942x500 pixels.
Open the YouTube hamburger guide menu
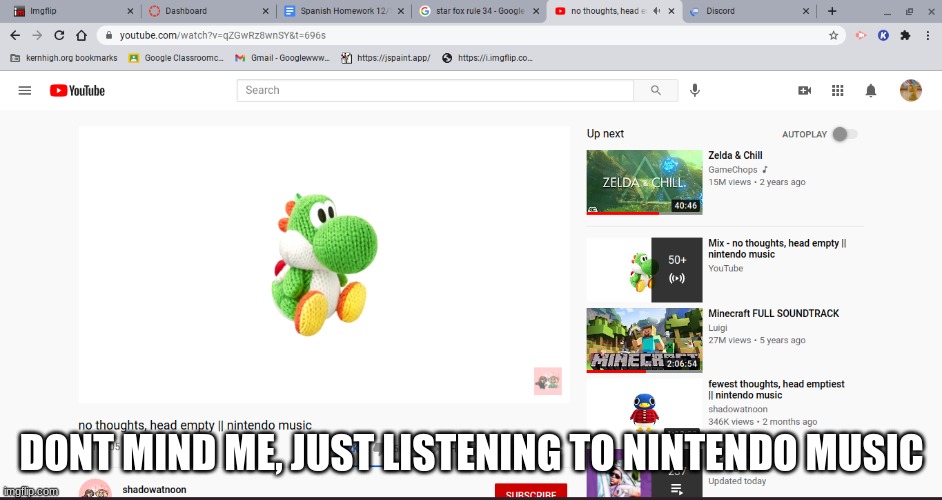tap(25, 90)
